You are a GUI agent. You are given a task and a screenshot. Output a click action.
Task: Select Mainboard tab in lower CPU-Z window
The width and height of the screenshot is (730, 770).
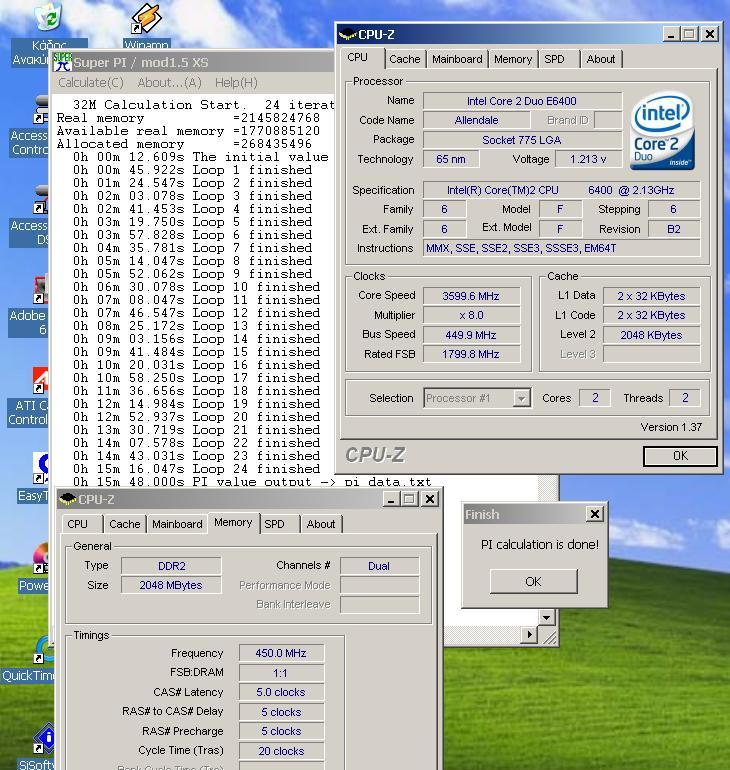[x=177, y=524]
